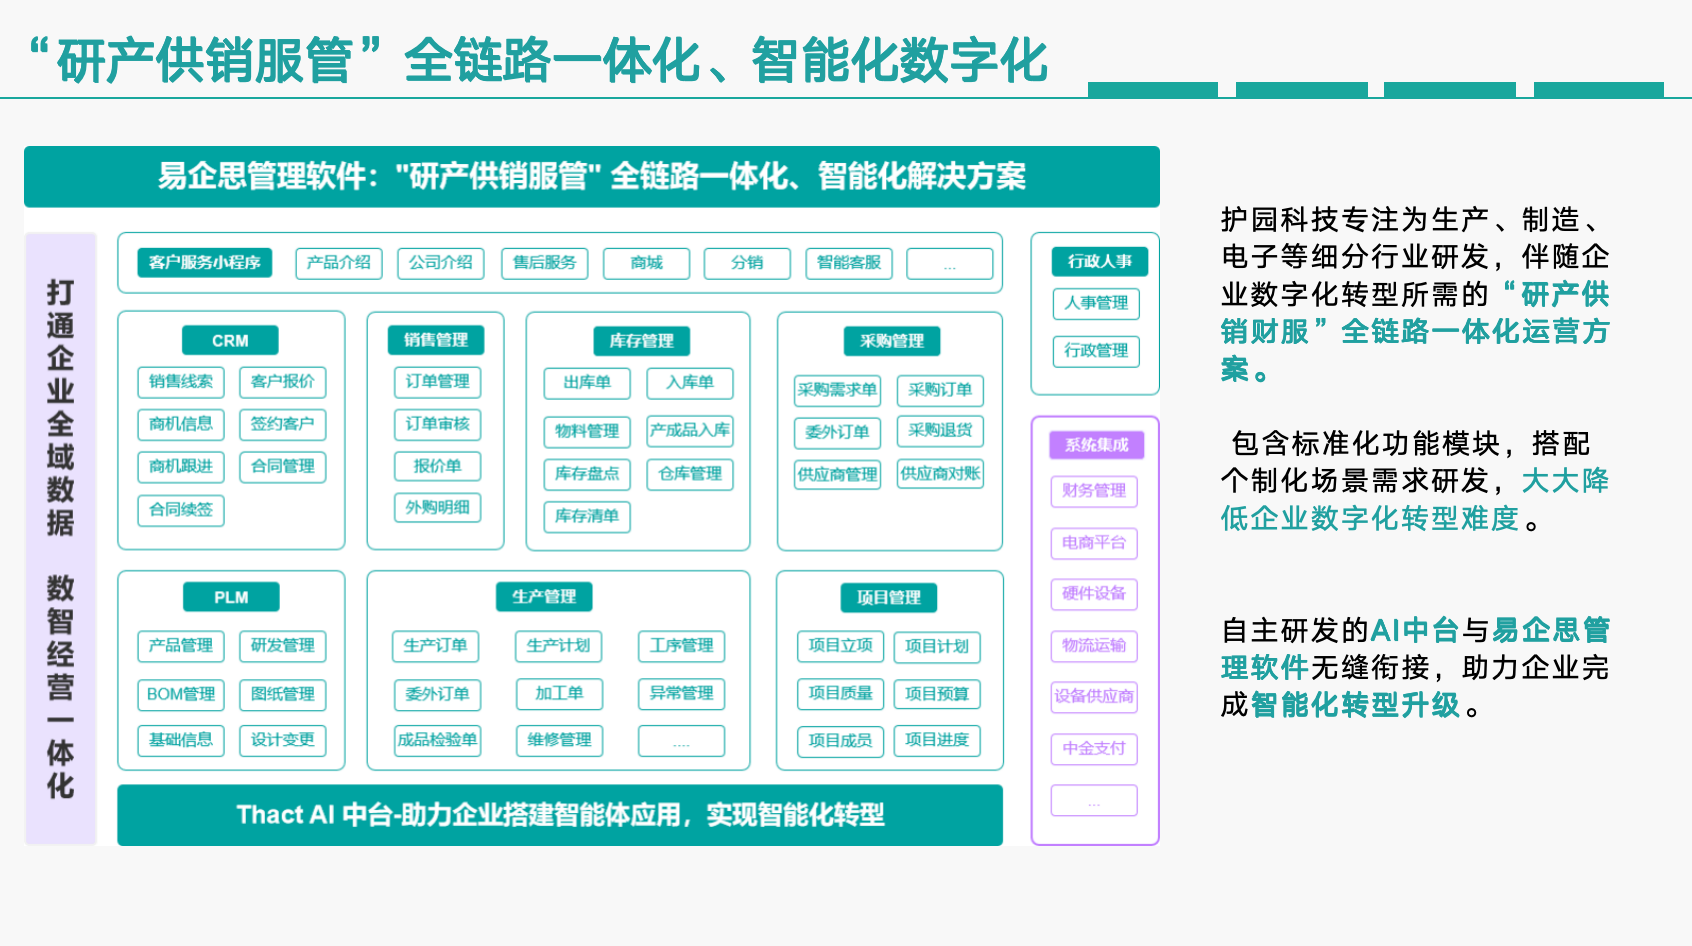
Task: Select 财务管理 under 系统集成
Action: coord(1094,491)
